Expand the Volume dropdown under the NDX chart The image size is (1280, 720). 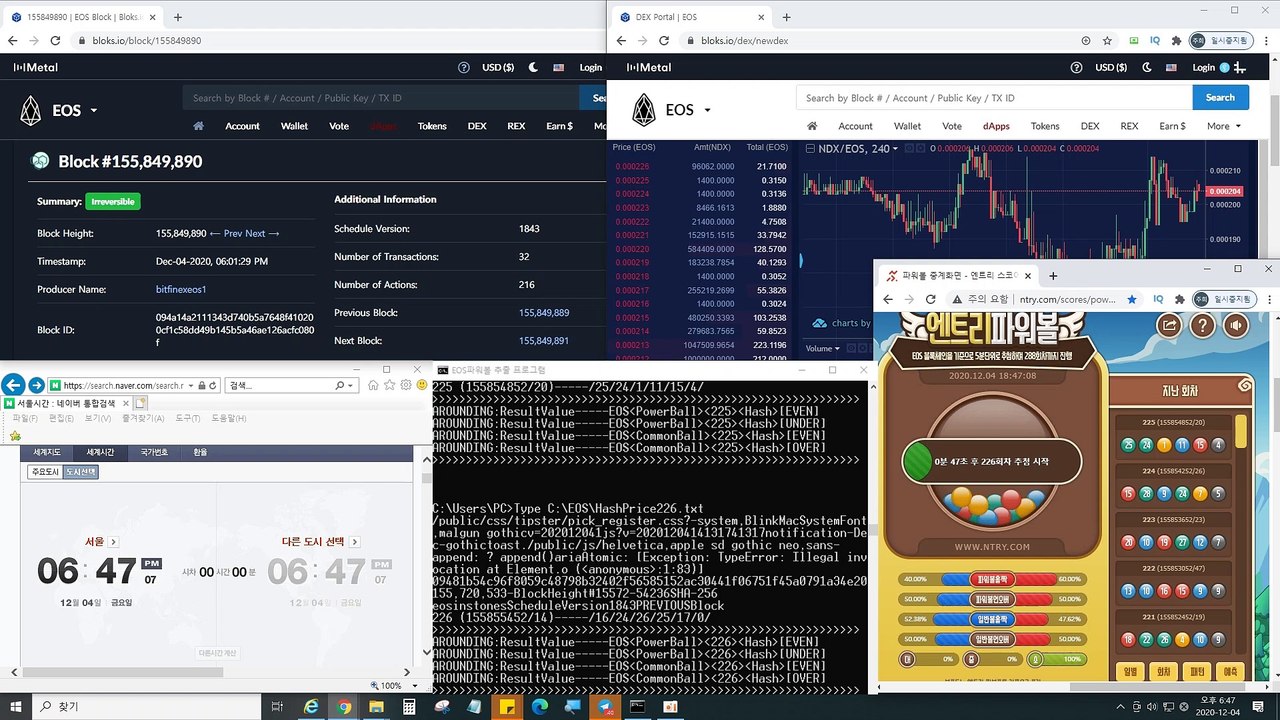pos(823,348)
